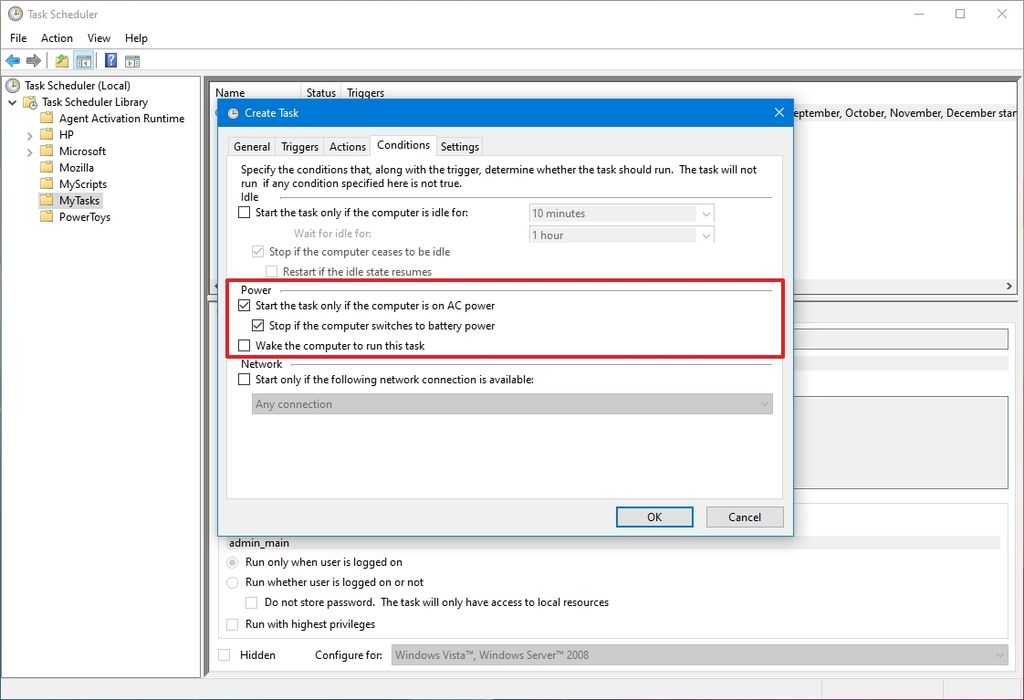This screenshot has height=700, width=1024.
Task: Expand the Microsoft tree node in sidebar
Action: 30,150
